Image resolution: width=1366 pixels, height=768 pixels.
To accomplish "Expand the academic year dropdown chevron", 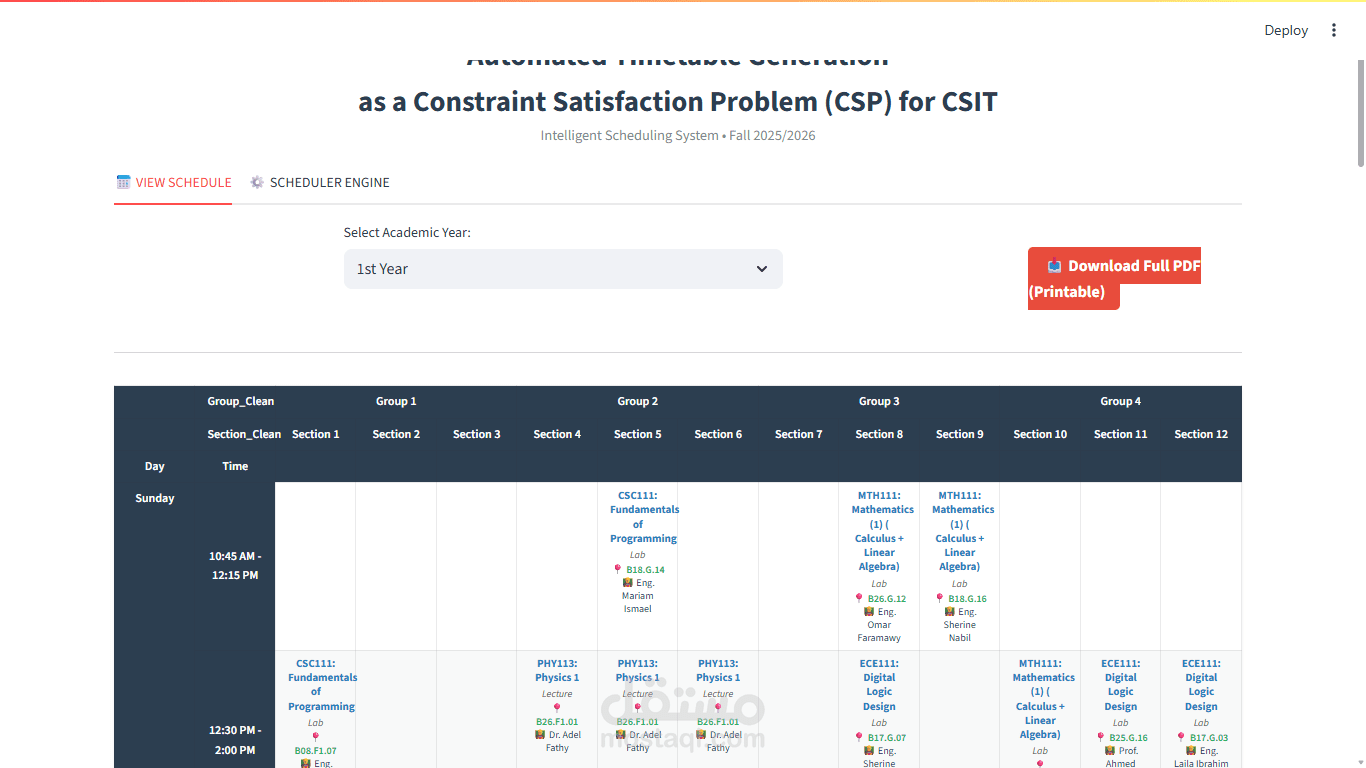I will (762, 269).
